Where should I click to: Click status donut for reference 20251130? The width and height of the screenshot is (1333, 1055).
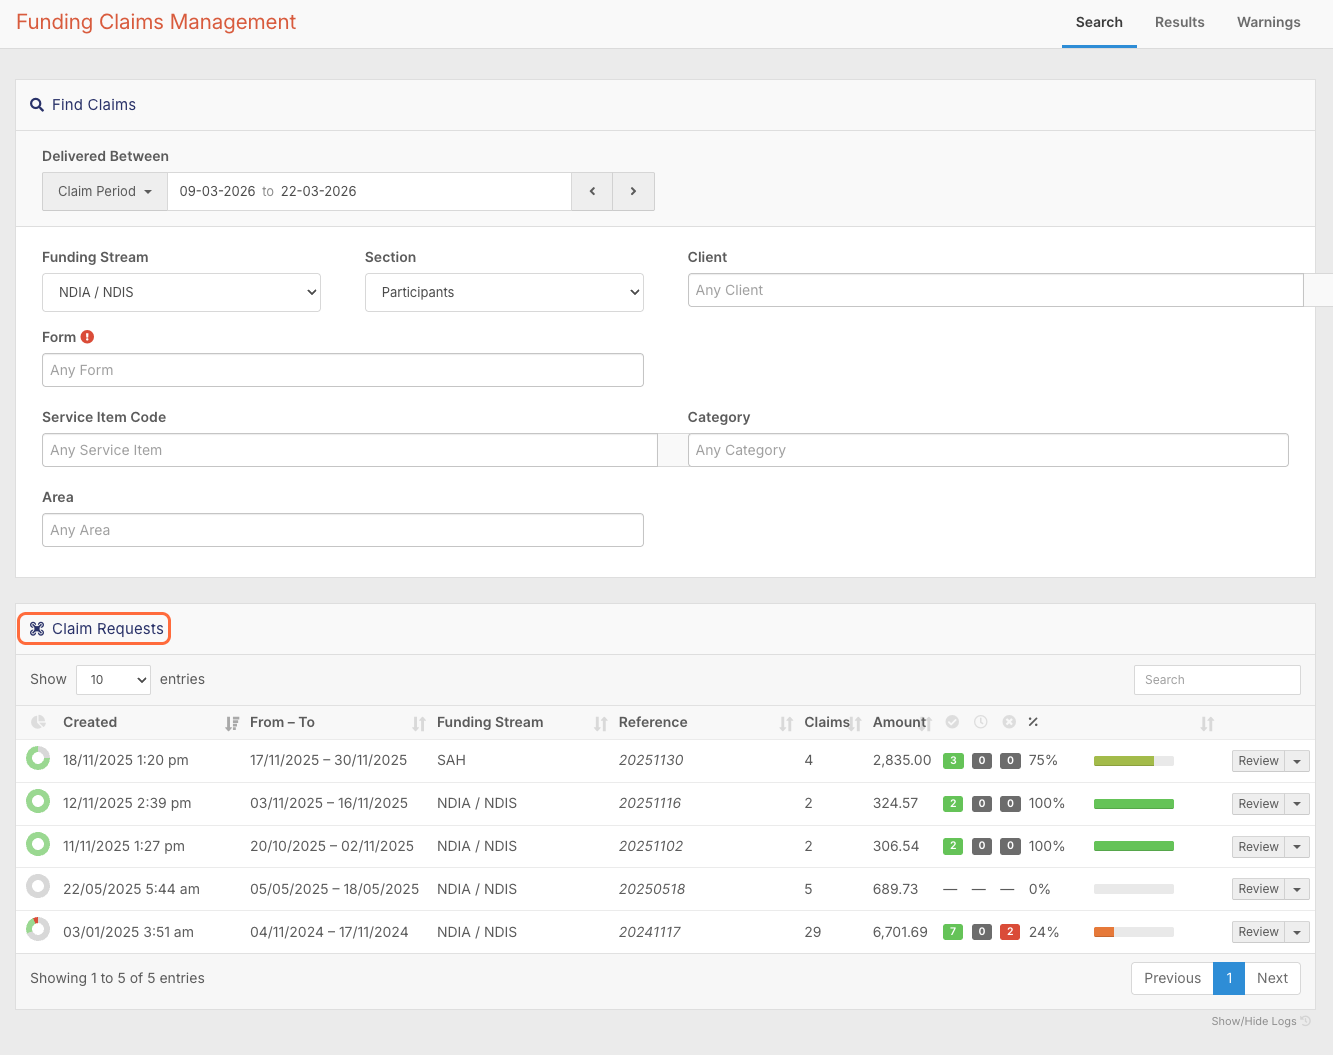click(38, 758)
